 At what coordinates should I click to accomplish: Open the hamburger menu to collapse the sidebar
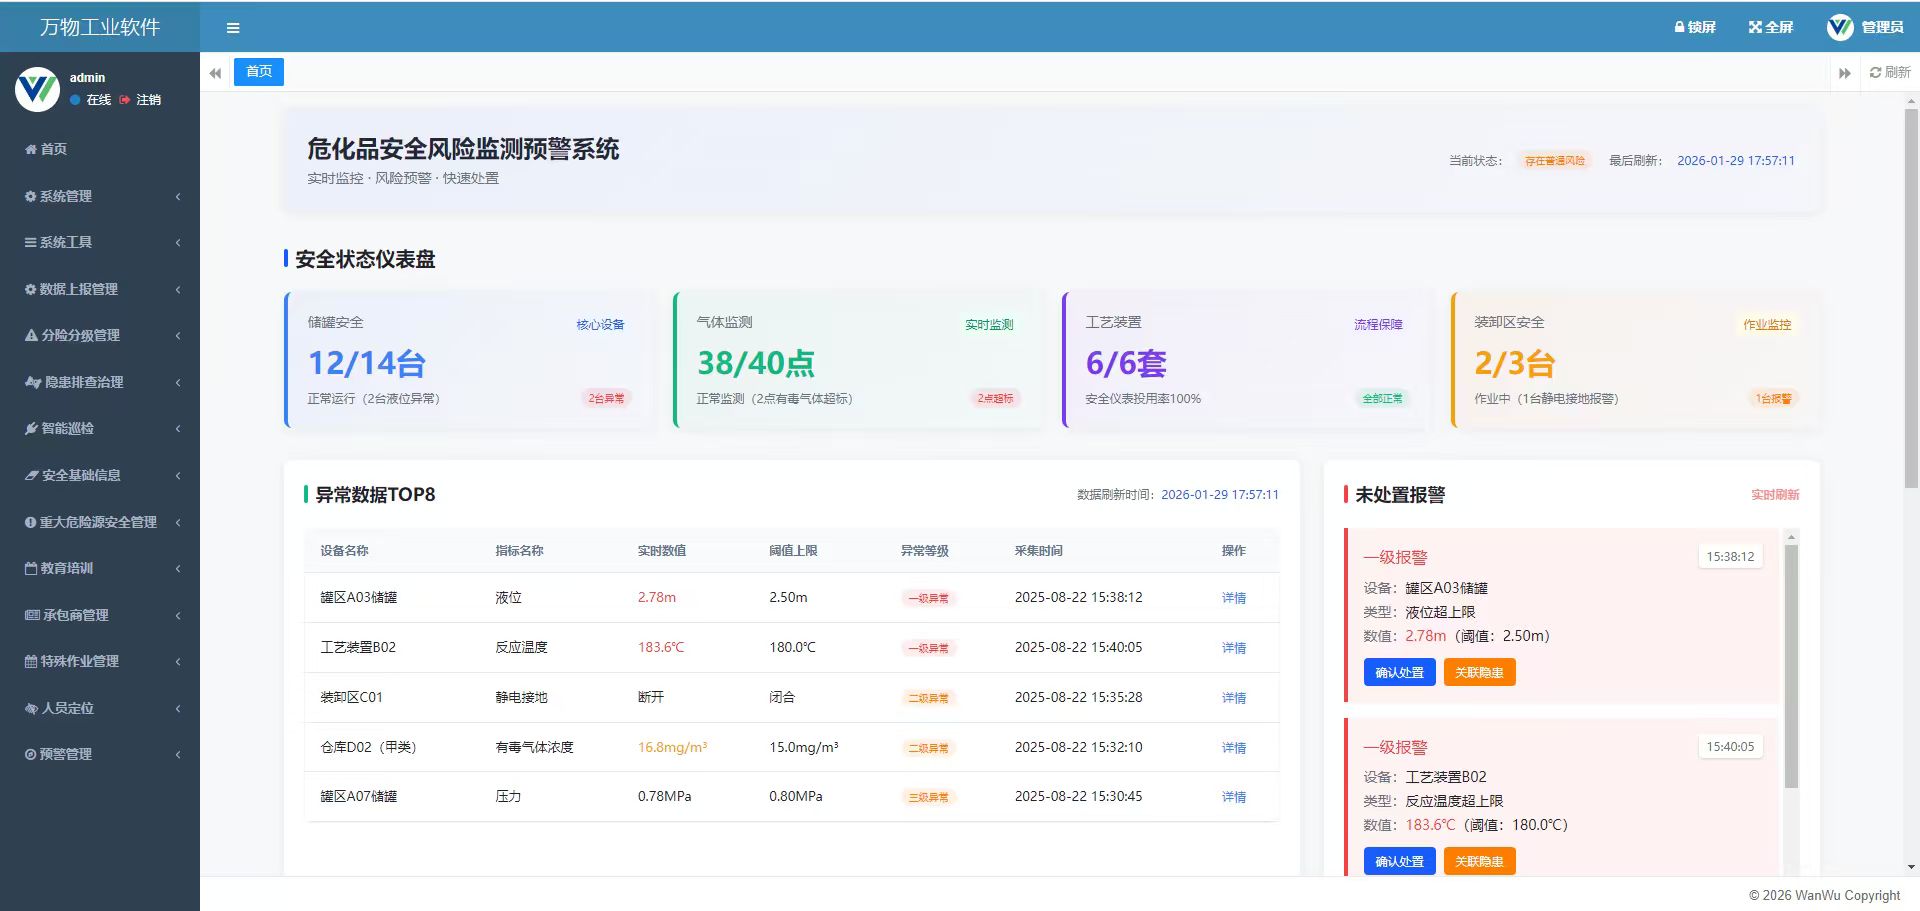click(233, 27)
